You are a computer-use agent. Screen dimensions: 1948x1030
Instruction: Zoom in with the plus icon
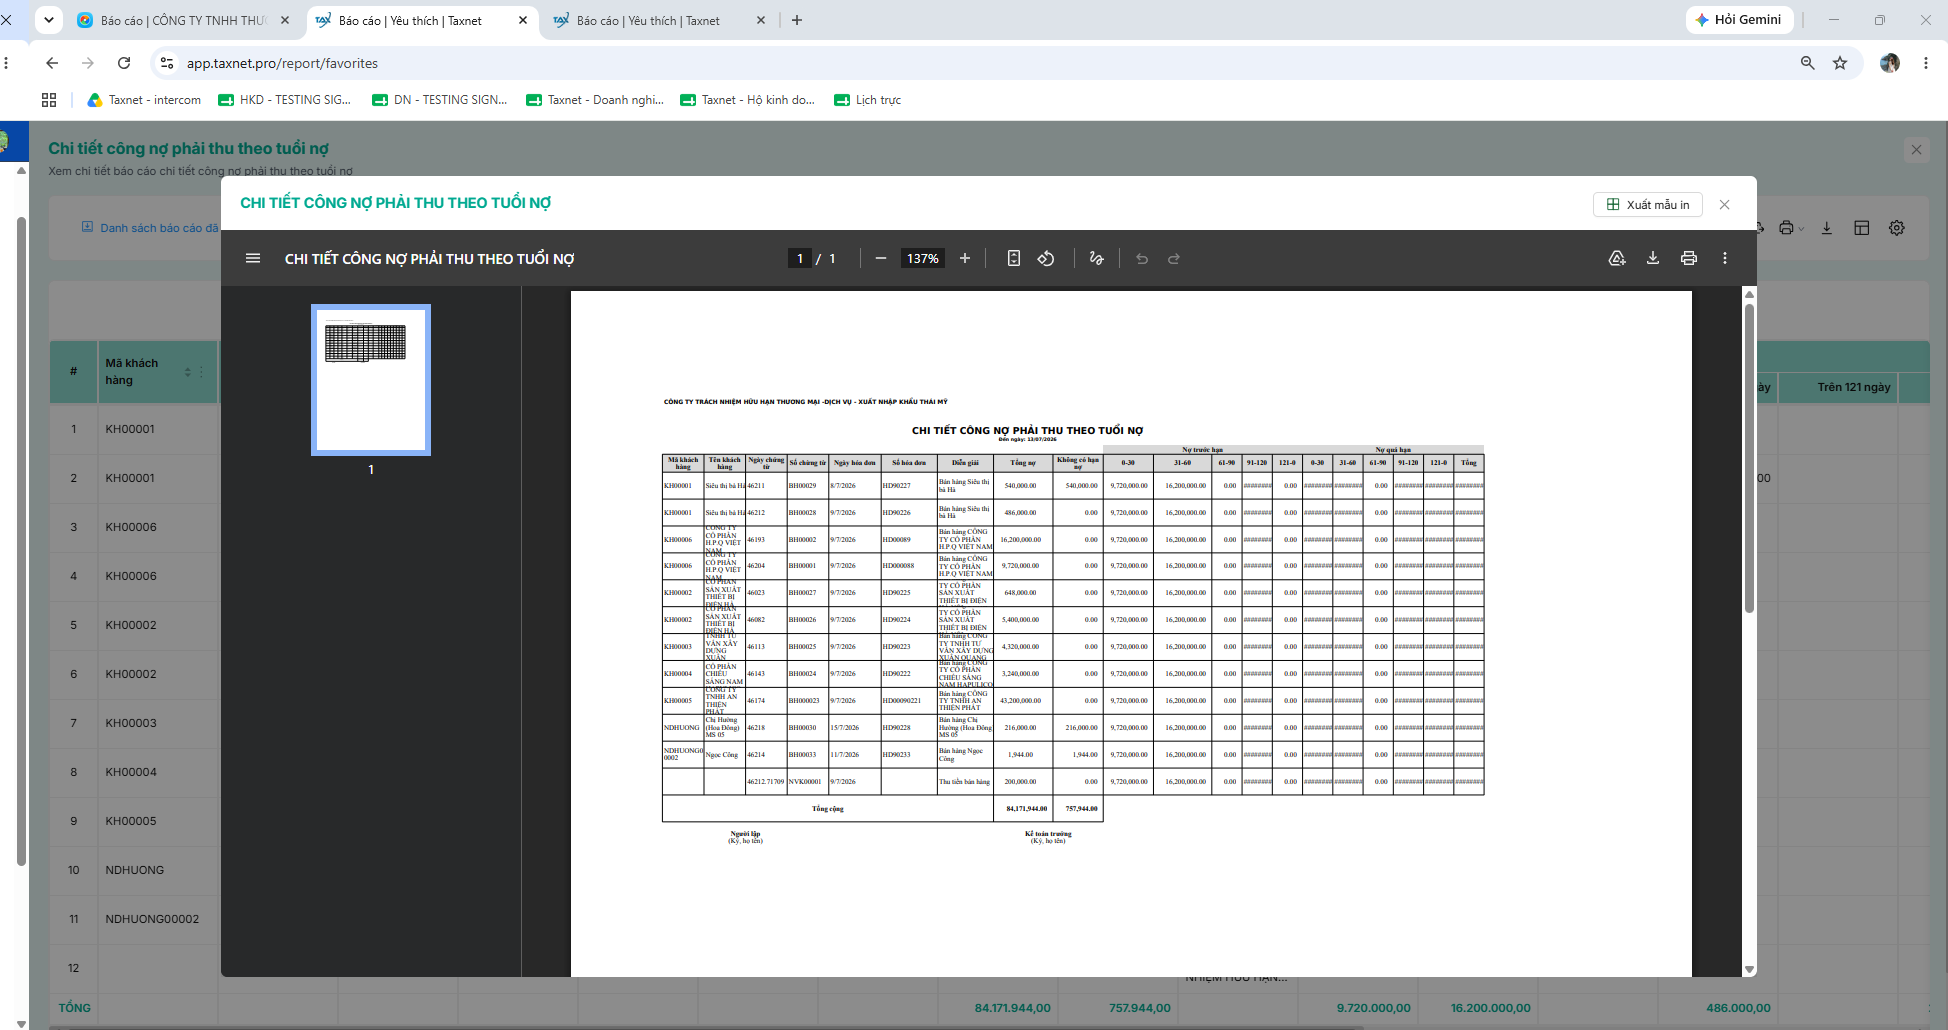pyautogui.click(x=965, y=258)
